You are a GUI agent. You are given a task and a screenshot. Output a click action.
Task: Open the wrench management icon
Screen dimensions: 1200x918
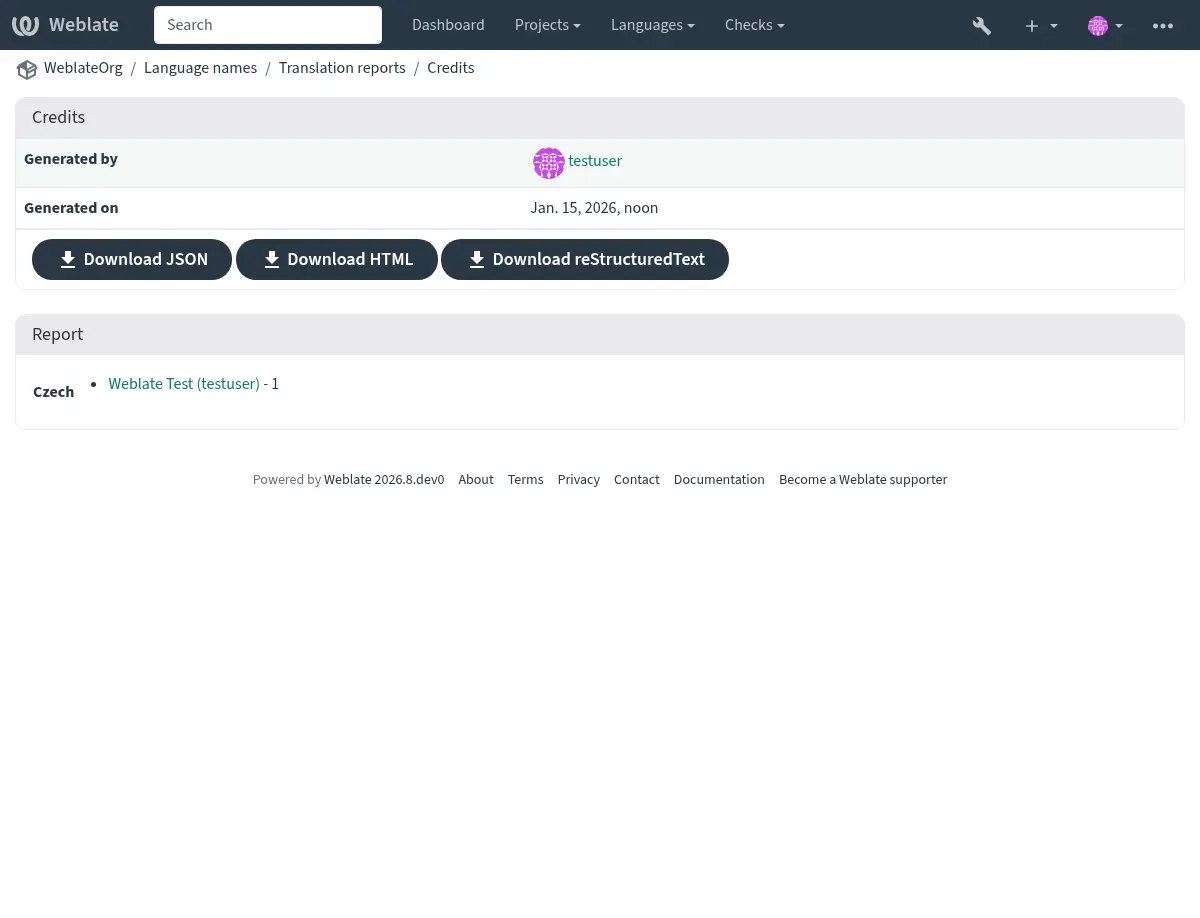click(982, 26)
